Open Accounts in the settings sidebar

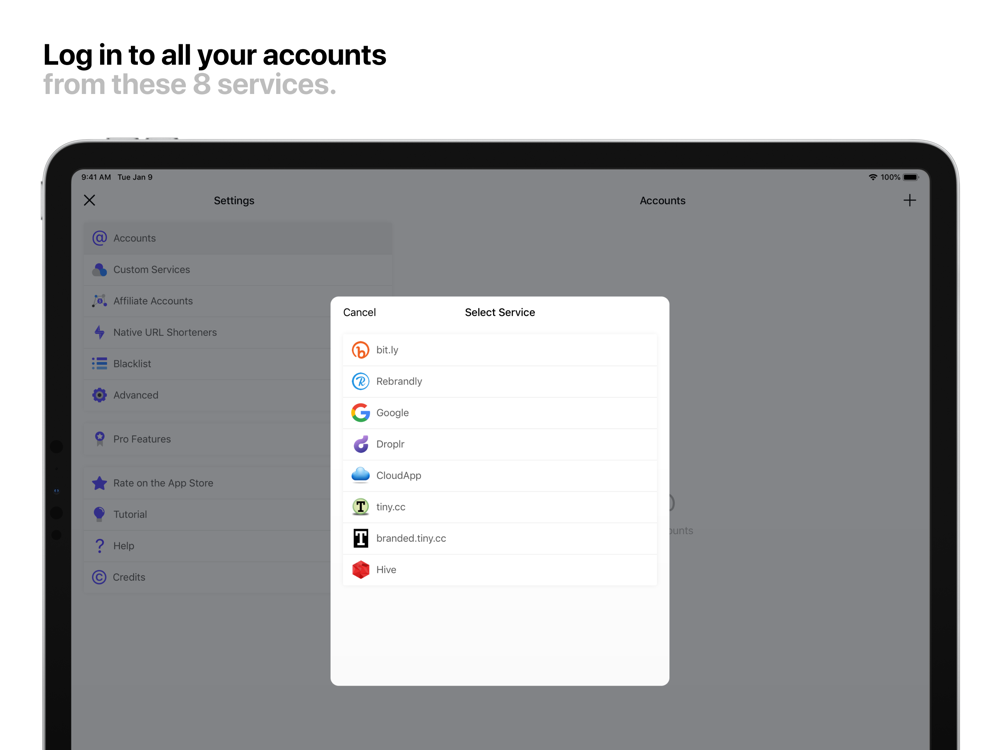coord(238,238)
